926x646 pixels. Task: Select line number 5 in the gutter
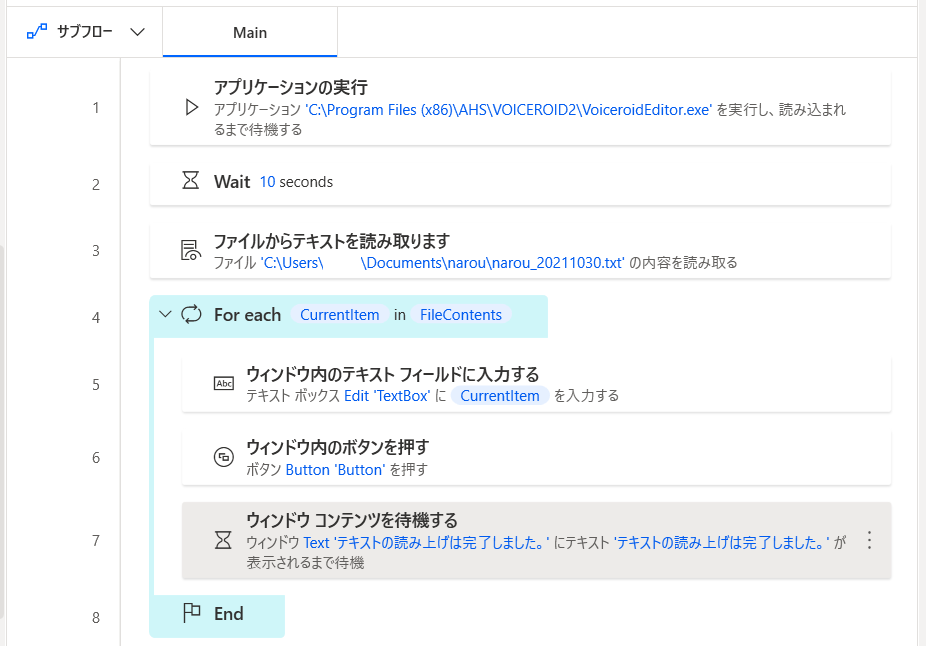(x=96, y=385)
